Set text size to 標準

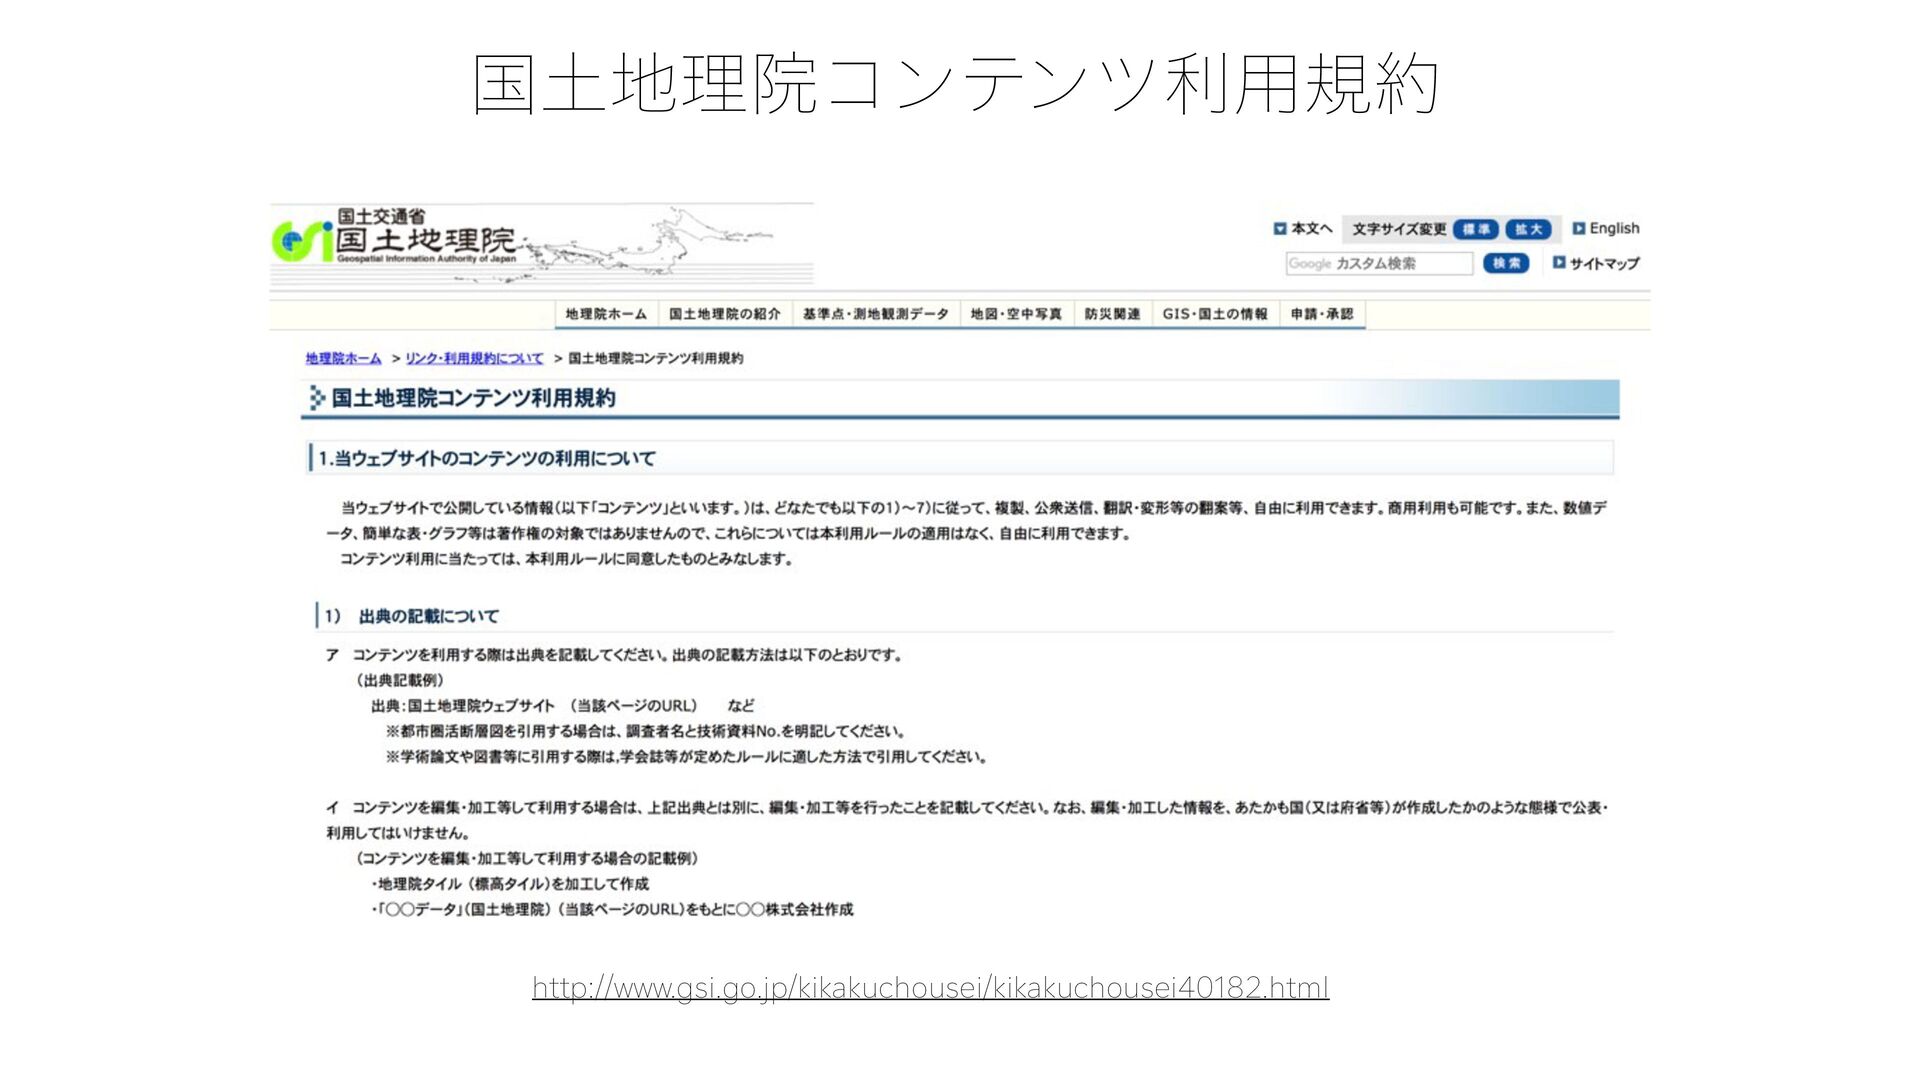click(x=1475, y=229)
